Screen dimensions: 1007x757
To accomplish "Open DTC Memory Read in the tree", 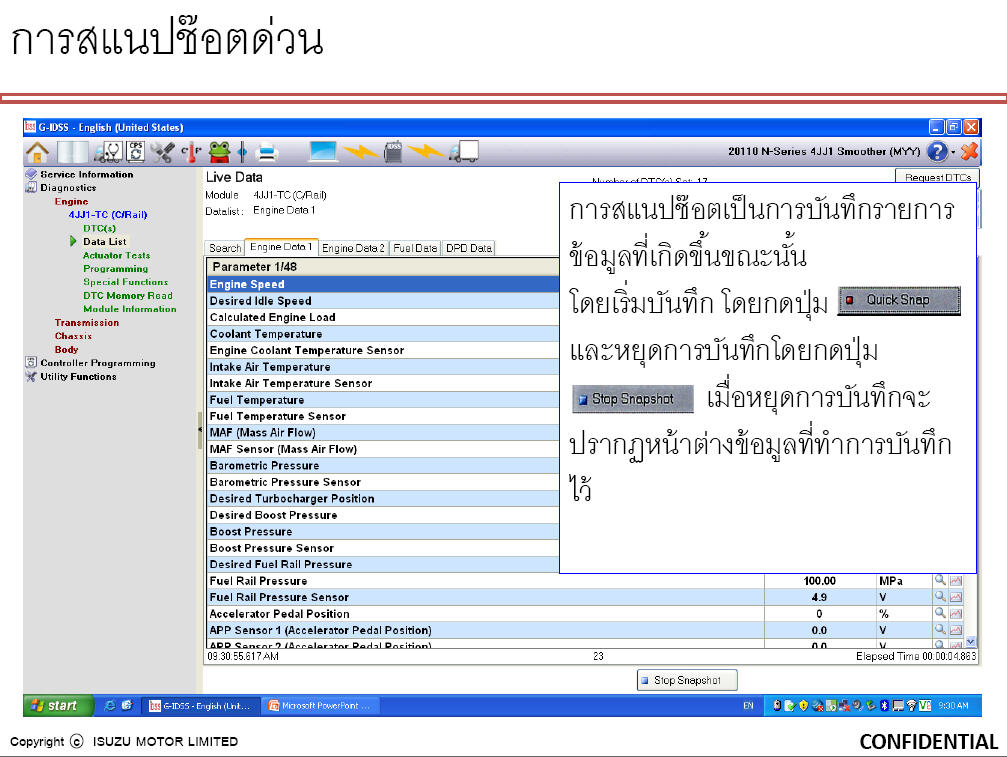I will coord(128,295).
